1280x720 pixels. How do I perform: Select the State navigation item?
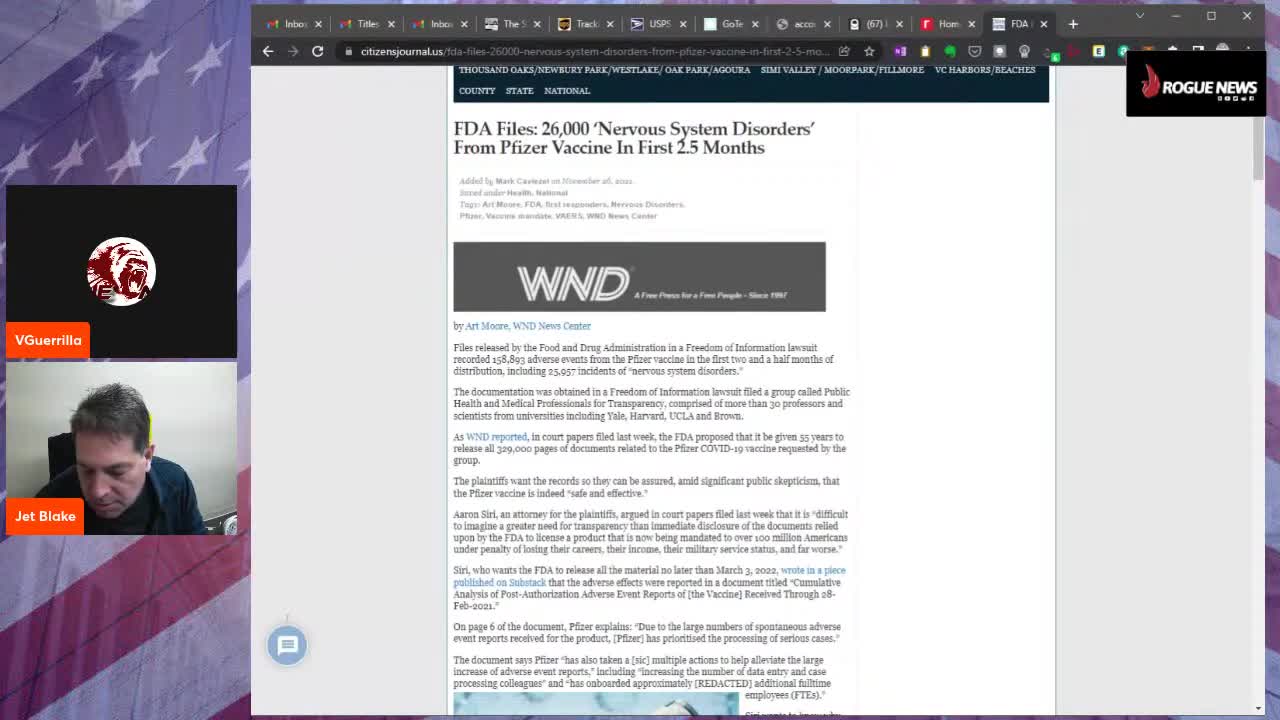519,91
